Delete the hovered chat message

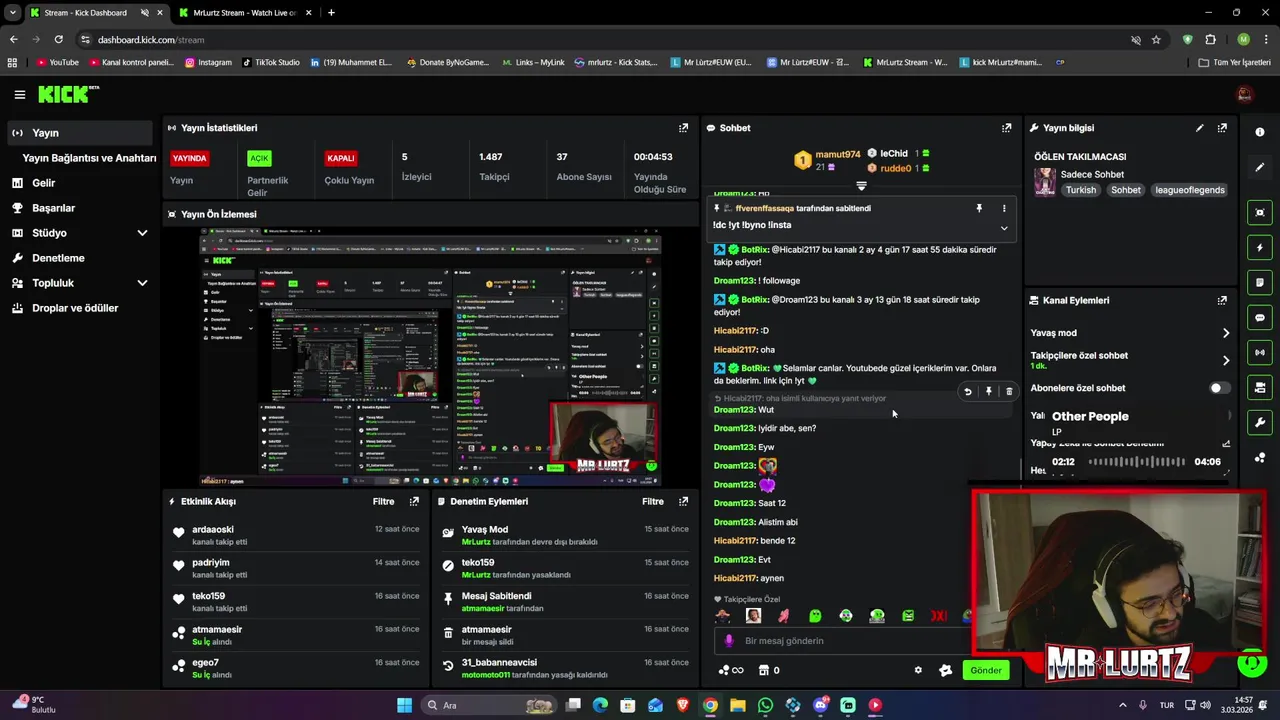[x=1009, y=392]
